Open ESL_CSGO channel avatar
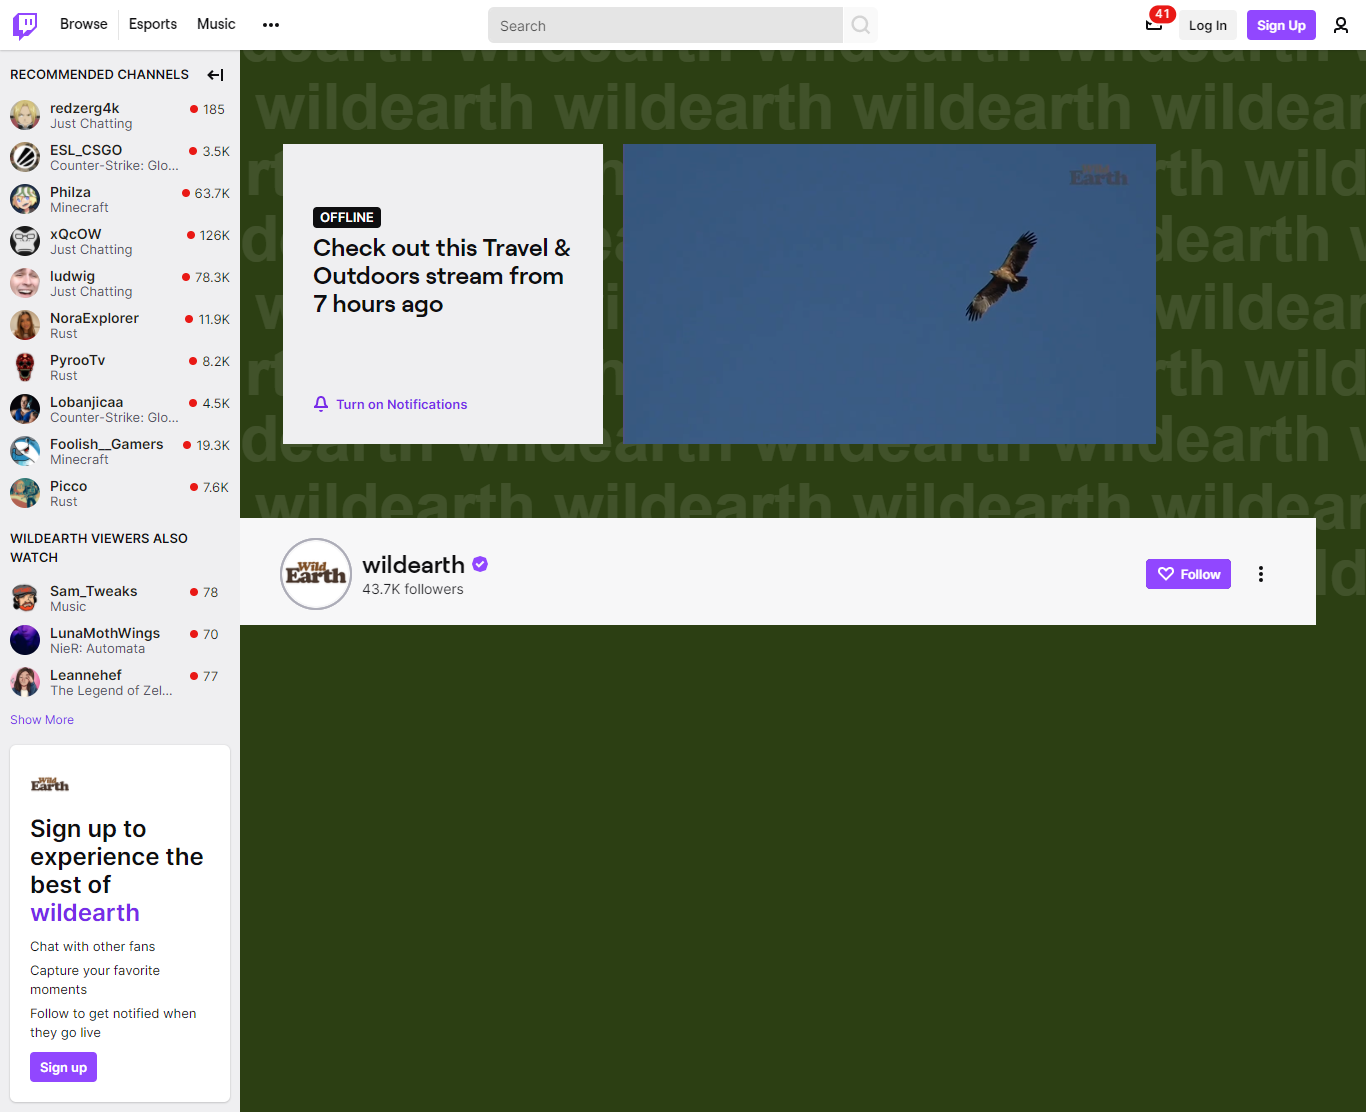 [25, 157]
